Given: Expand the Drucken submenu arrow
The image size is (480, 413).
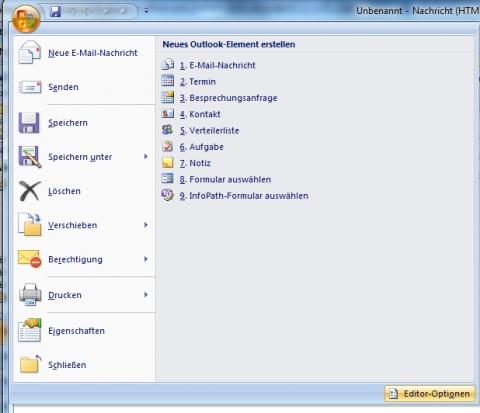Looking at the screenshot, I should click(x=146, y=295).
